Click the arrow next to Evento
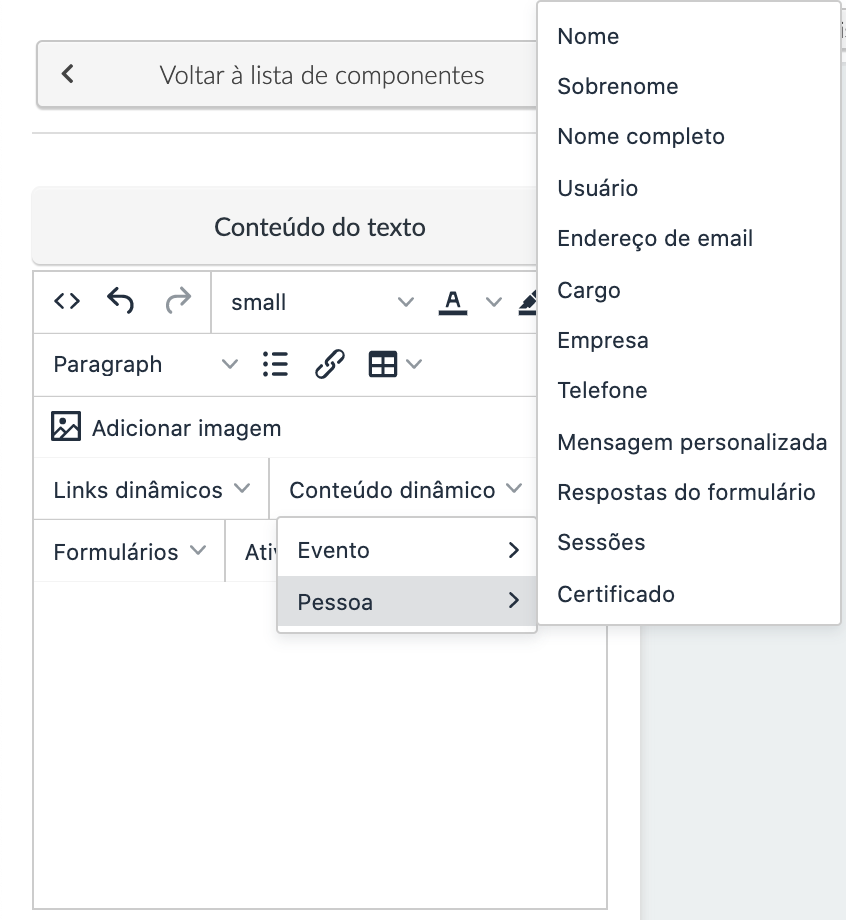Image resolution: width=846 pixels, height=920 pixels. pyautogui.click(x=514, y=550)
